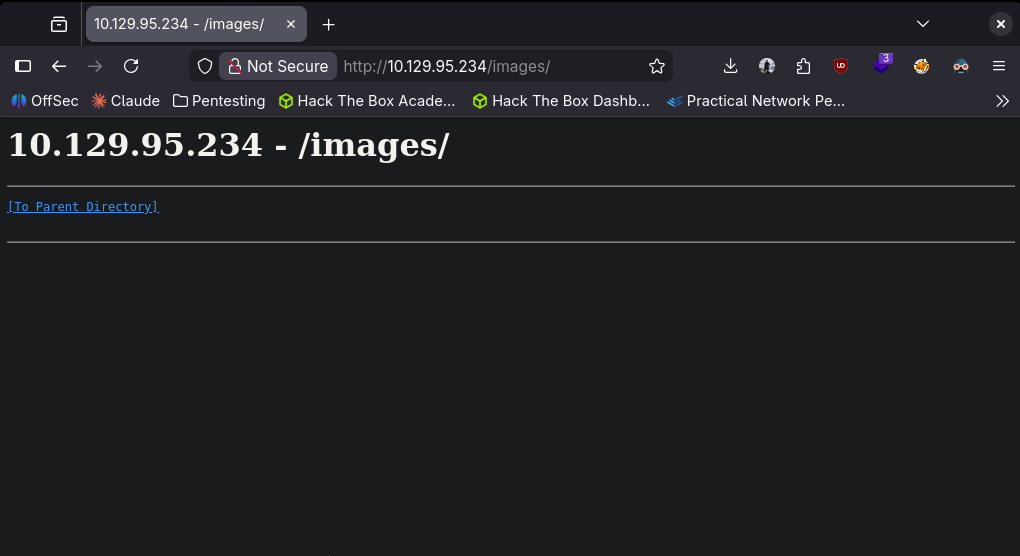Image resolution: width=1020 pixels, height=556 pixels.
Task: Go back to the previous page
Action: click(59, 66)
